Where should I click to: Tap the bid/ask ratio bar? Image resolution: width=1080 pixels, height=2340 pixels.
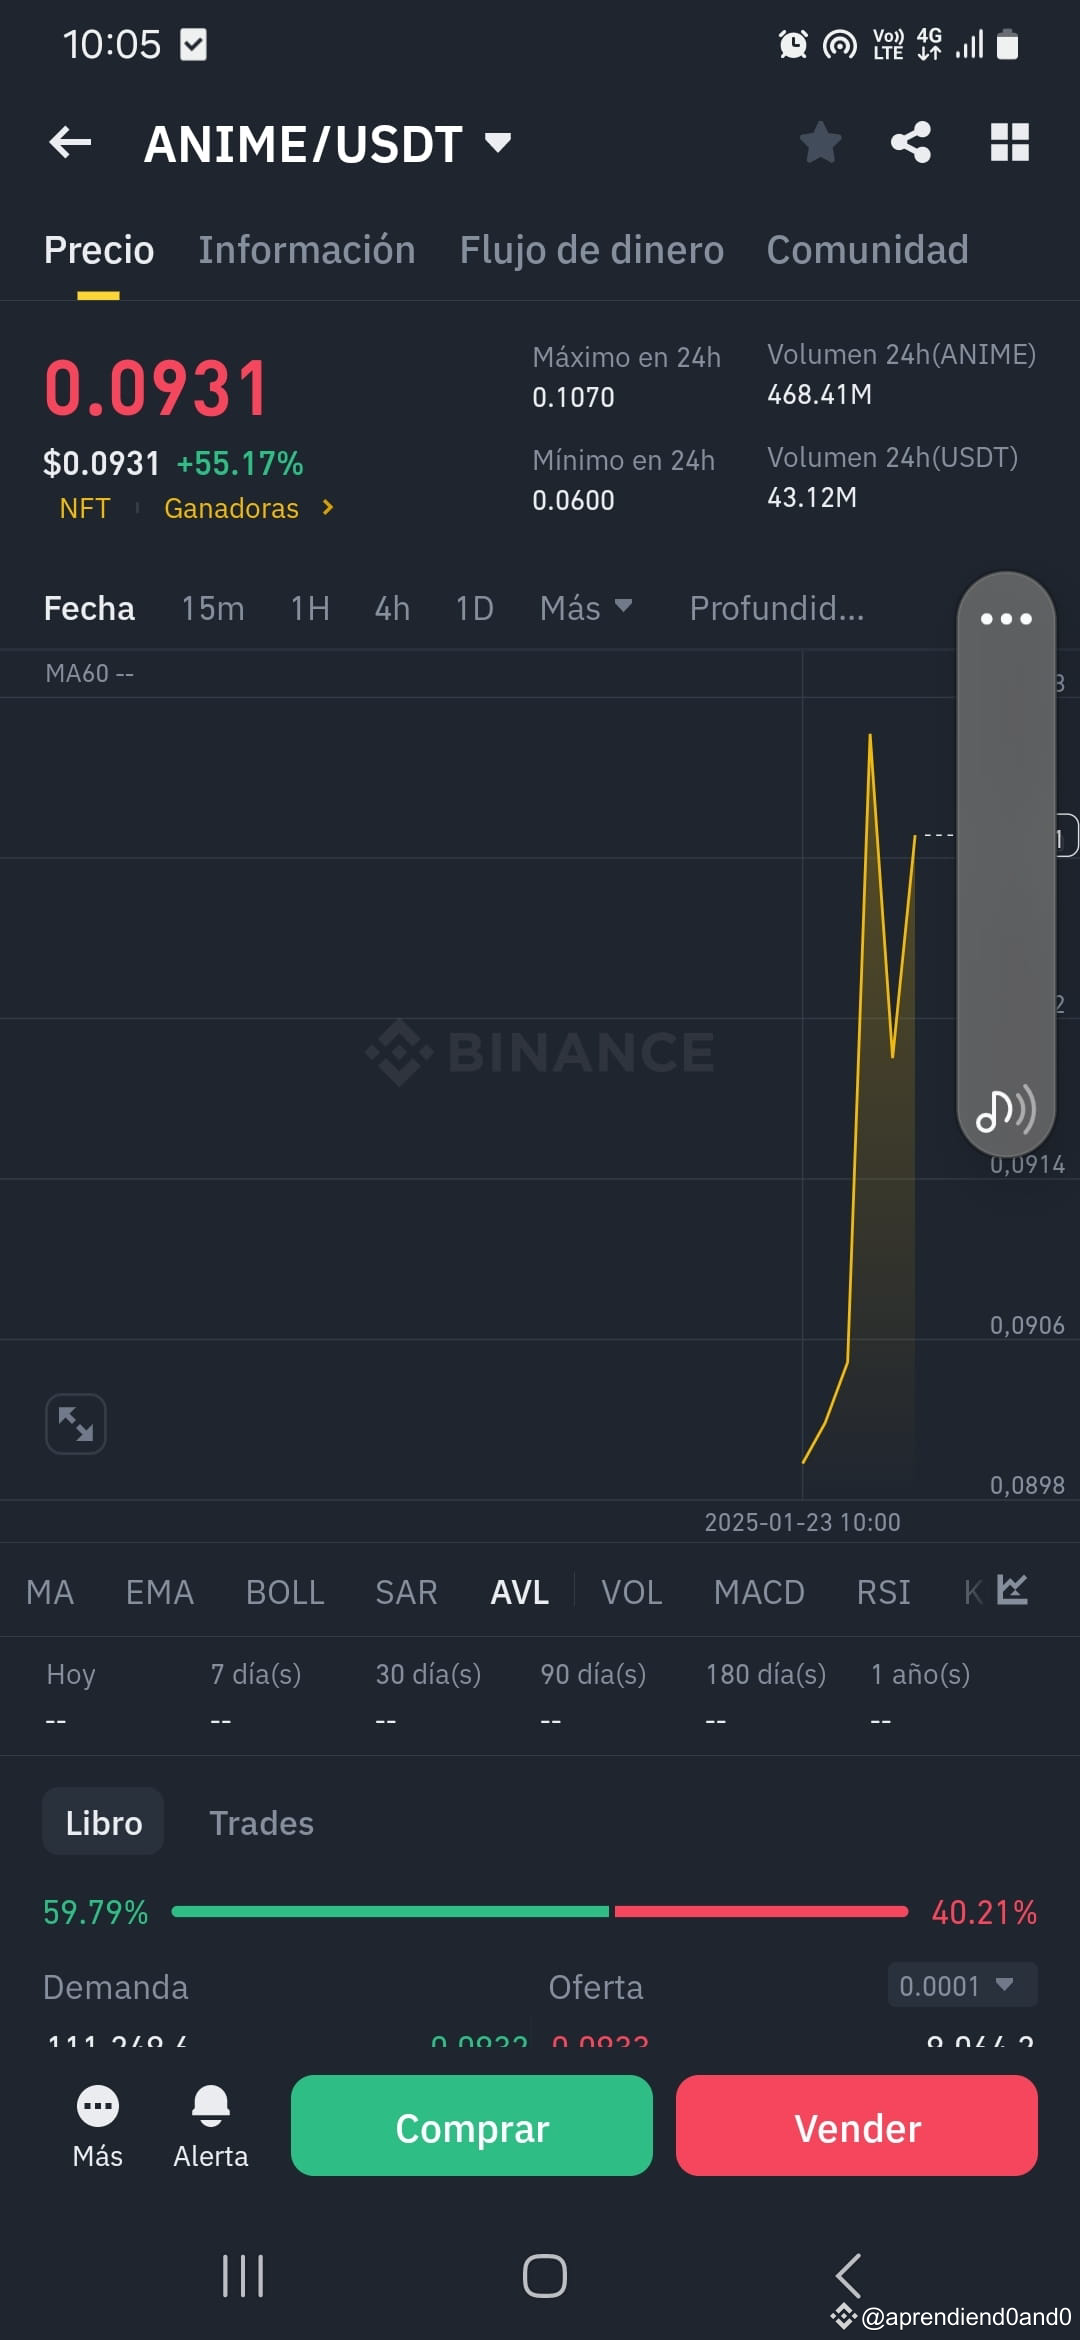point(540,1911)
